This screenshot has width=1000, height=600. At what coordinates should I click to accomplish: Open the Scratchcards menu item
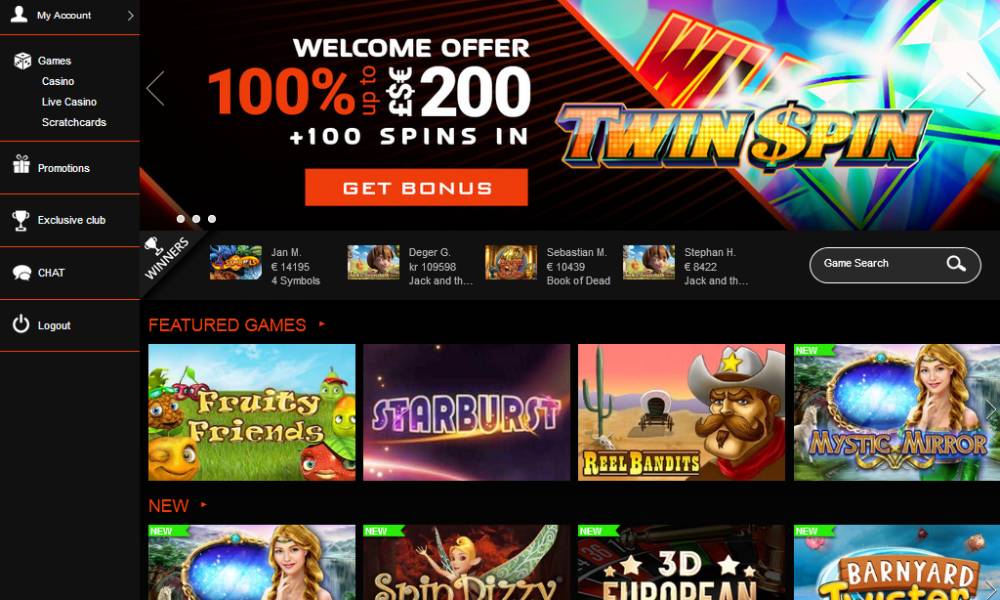coord(74,122)
